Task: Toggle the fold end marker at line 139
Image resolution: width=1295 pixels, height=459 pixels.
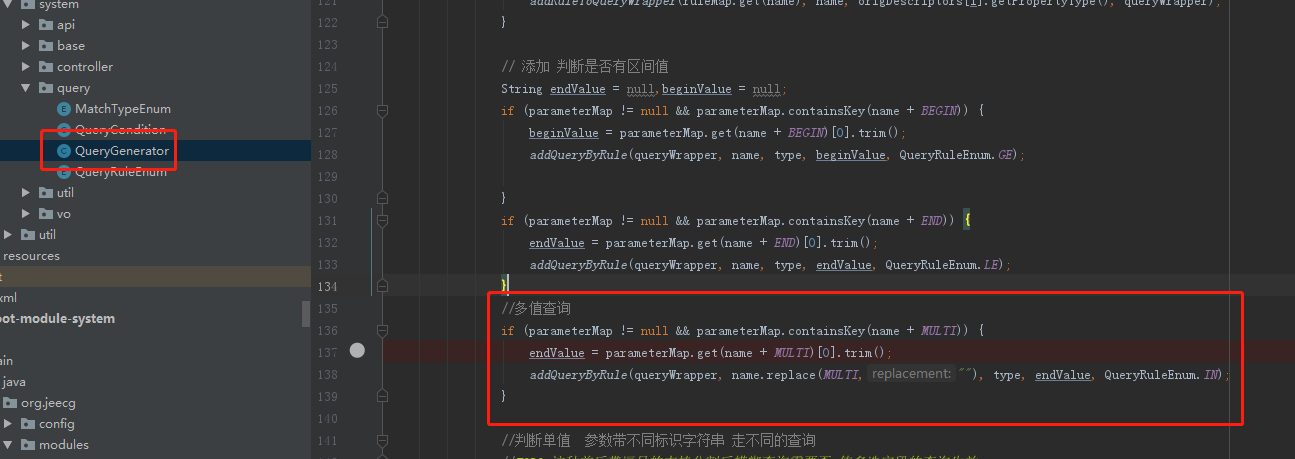Action: coord(381,396)
